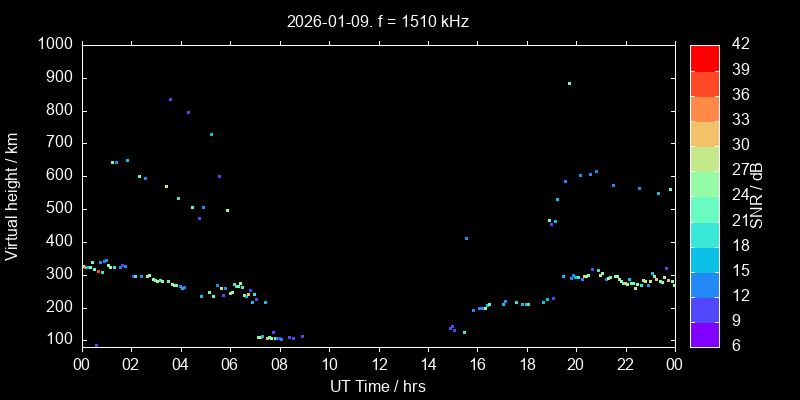Click the isolated blue point near 410 km
Screen dimensions: 800x400
click(466, 239)
